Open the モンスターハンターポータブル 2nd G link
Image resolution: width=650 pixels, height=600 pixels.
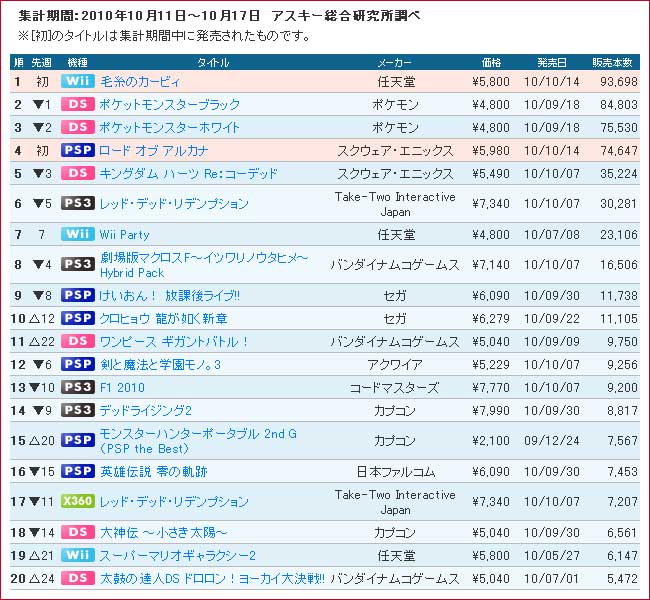point(198,441)
